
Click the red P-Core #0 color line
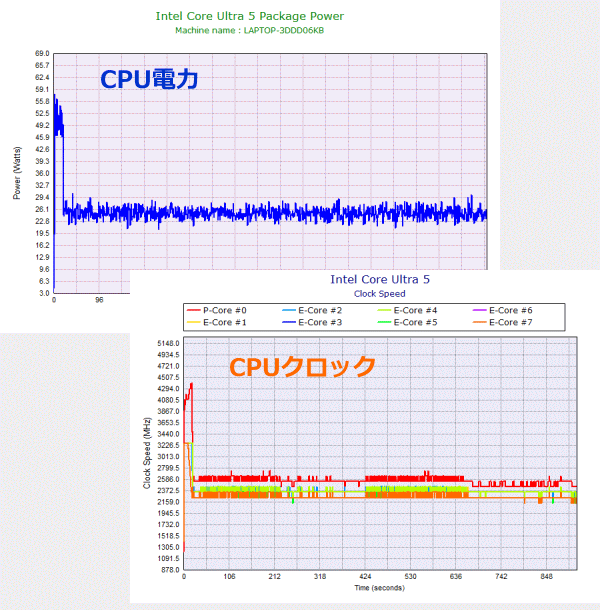(193, 310)
